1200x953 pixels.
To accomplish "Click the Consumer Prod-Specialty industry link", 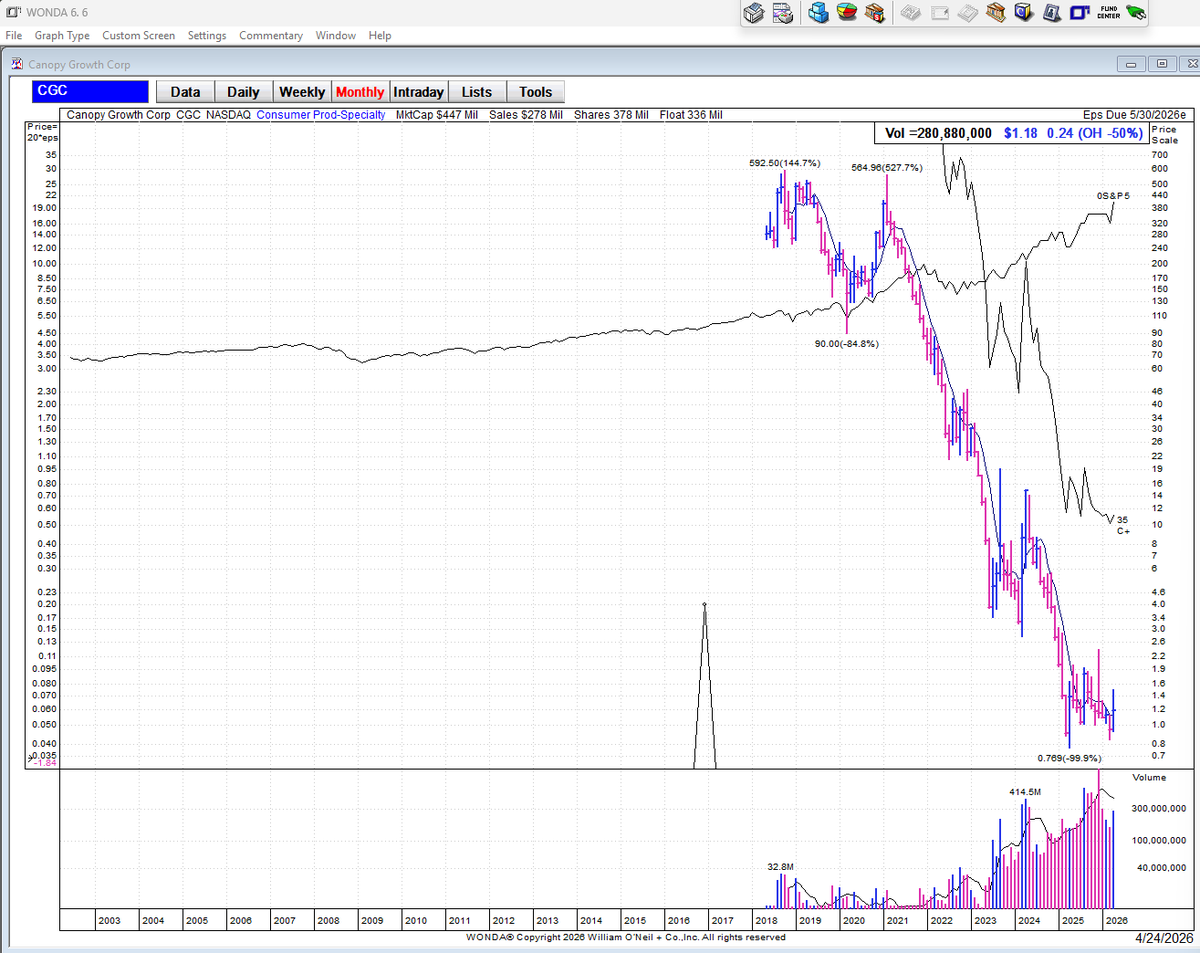I will click(320, 115).
